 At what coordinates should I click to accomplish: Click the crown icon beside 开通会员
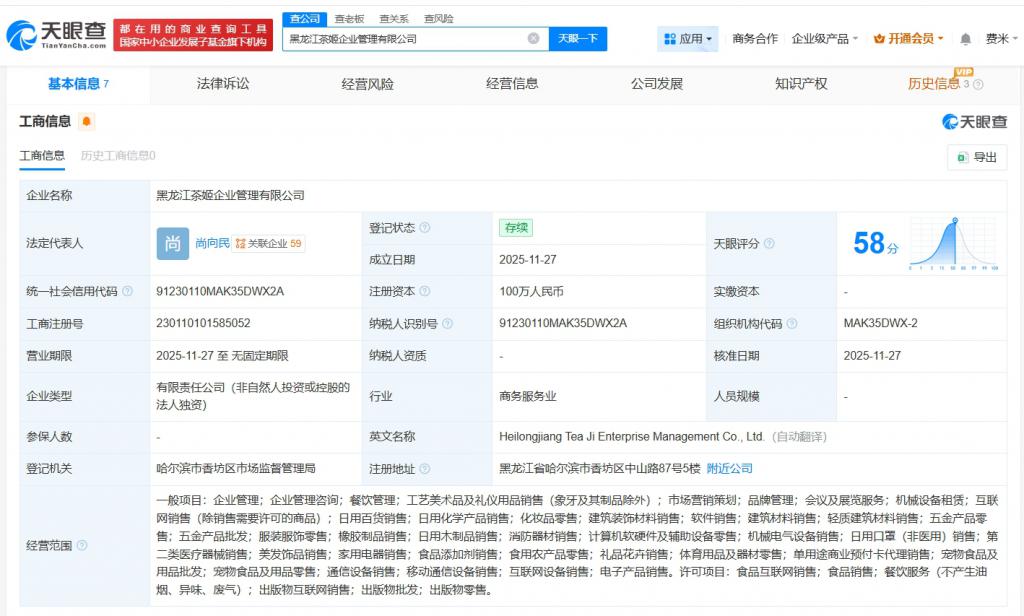pos(880,38)
